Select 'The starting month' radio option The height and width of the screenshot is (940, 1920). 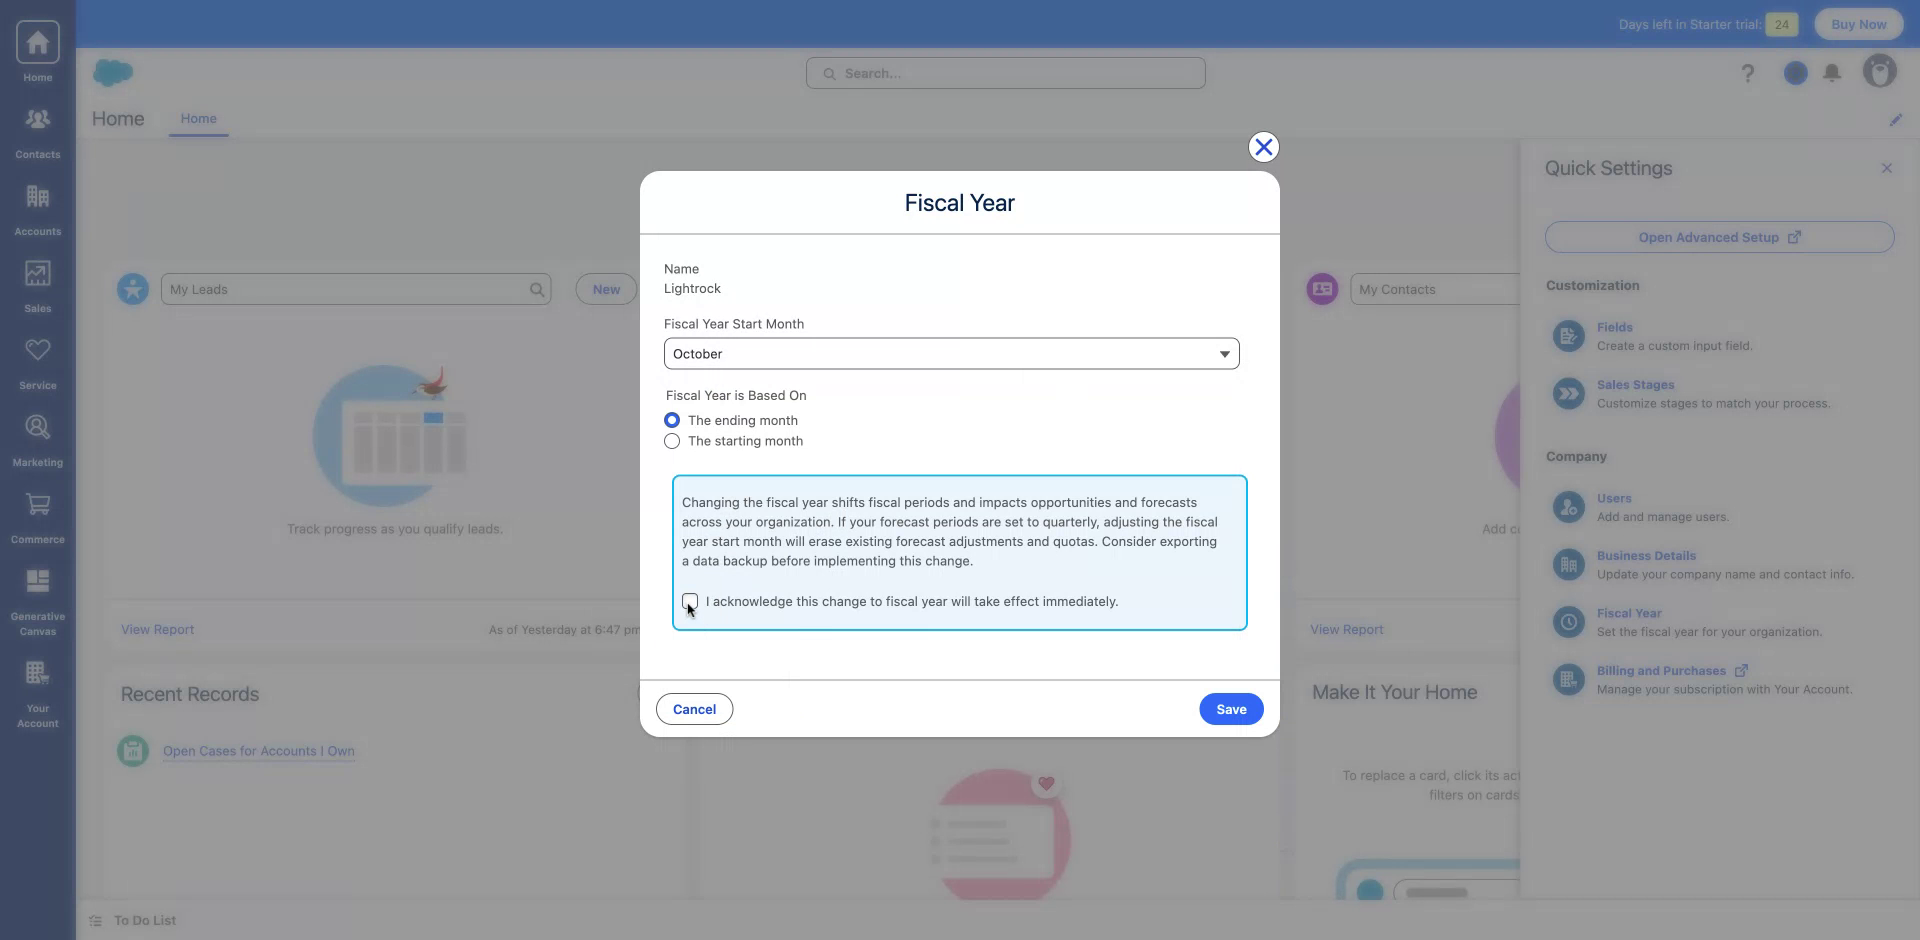[x=671, y=441]
